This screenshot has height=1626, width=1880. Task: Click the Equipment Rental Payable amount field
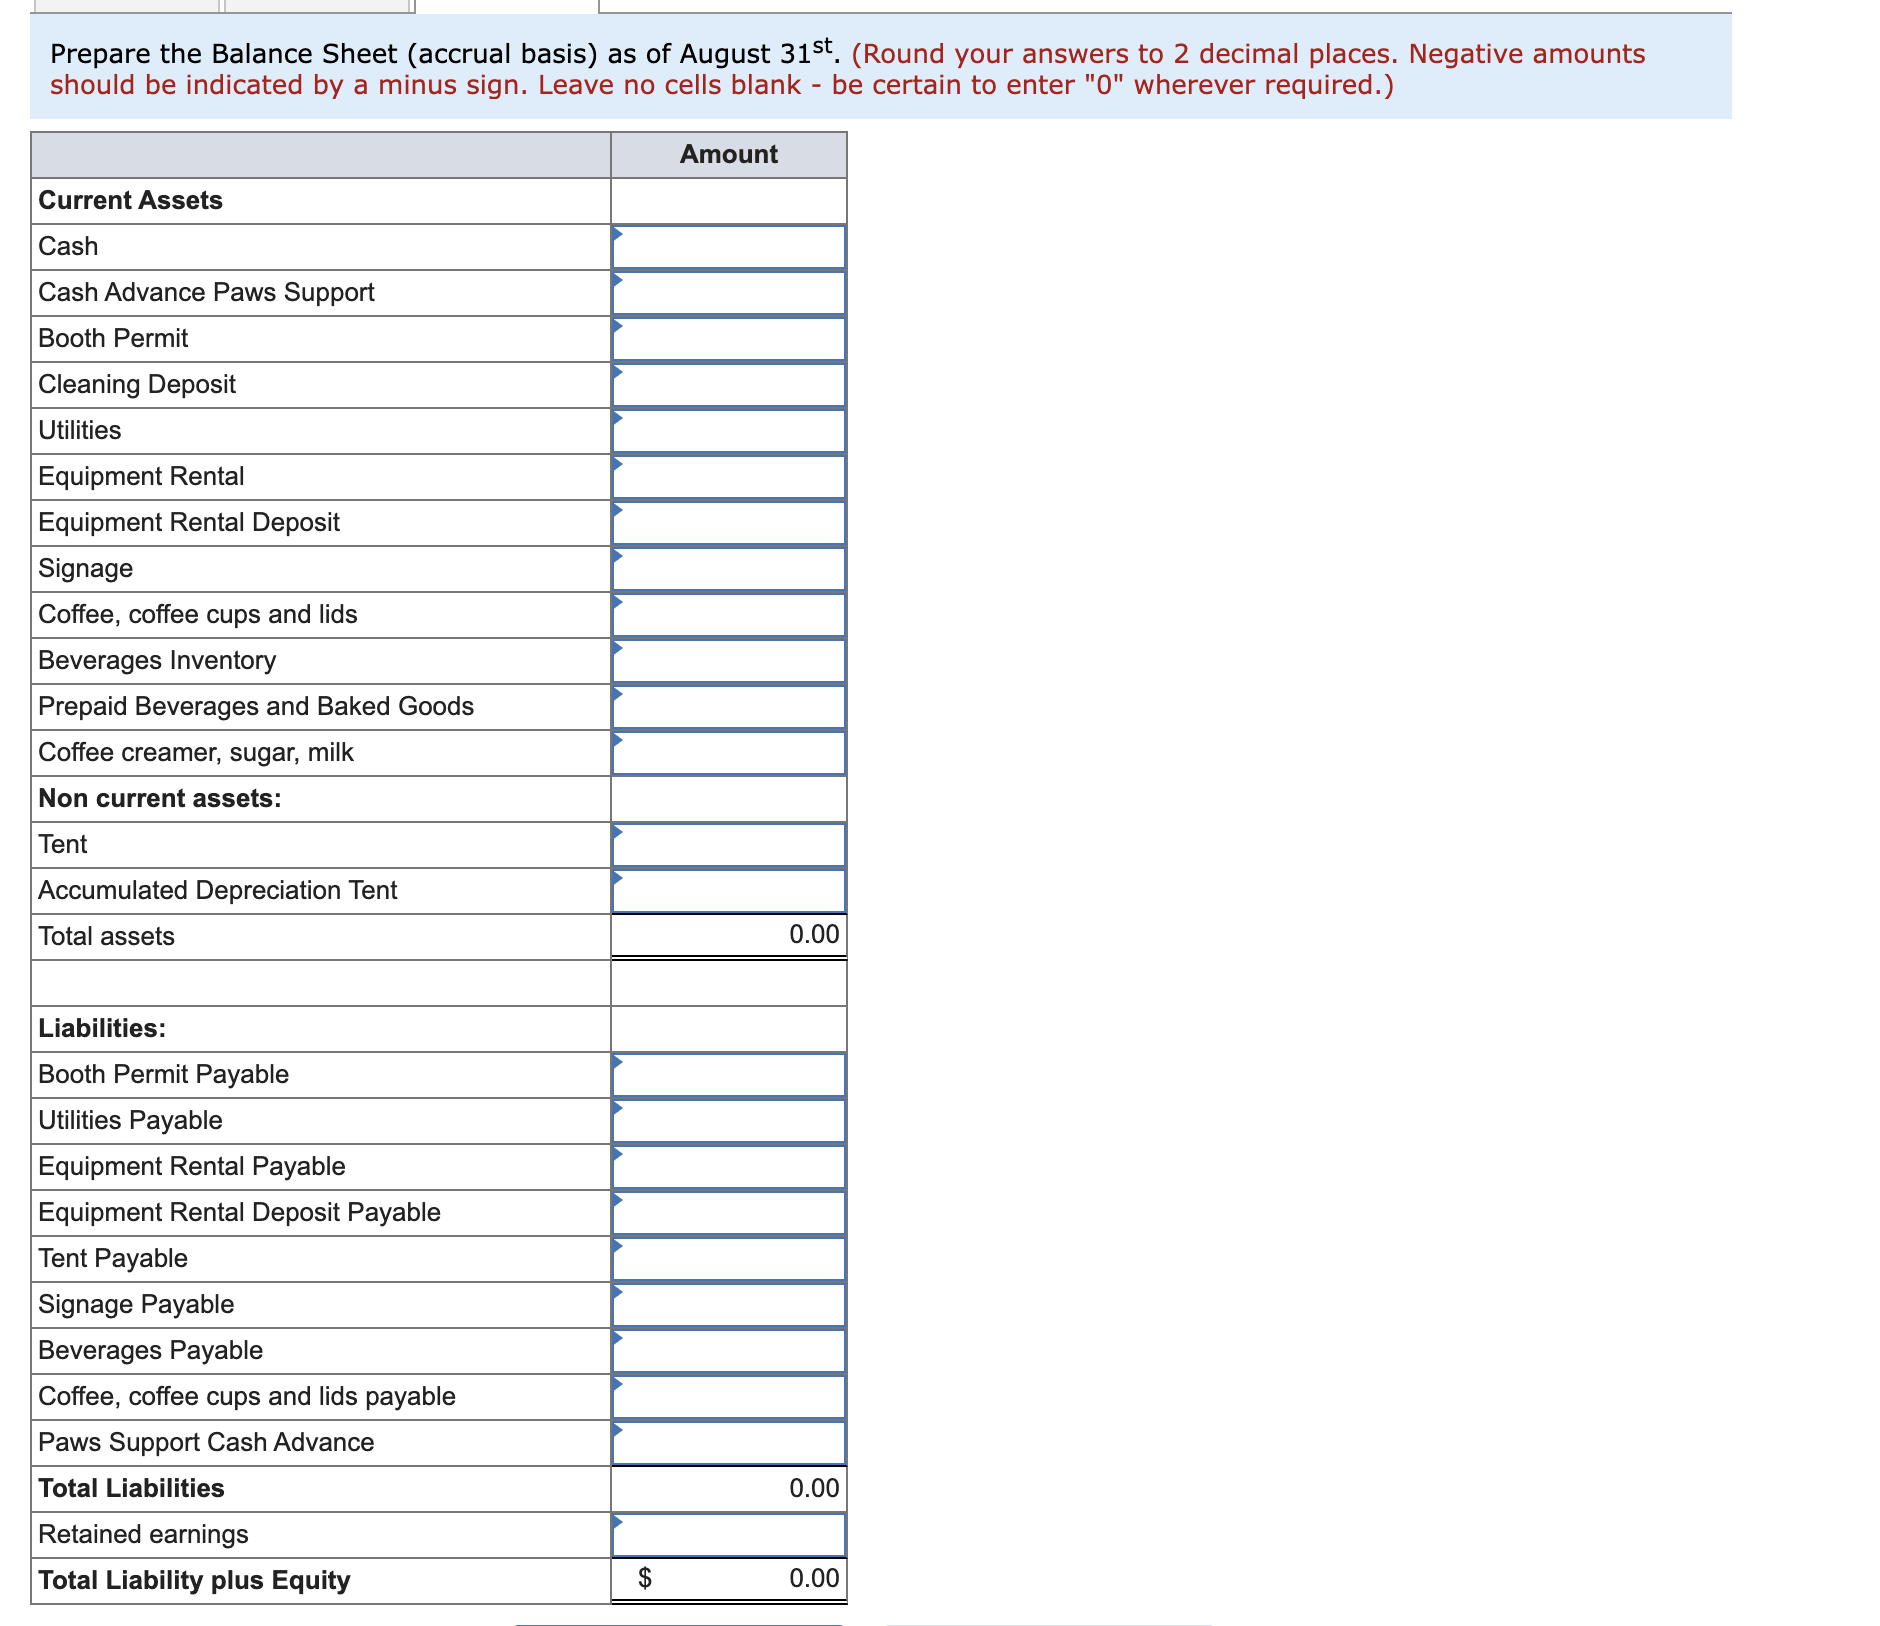[x=729, y=1167]
